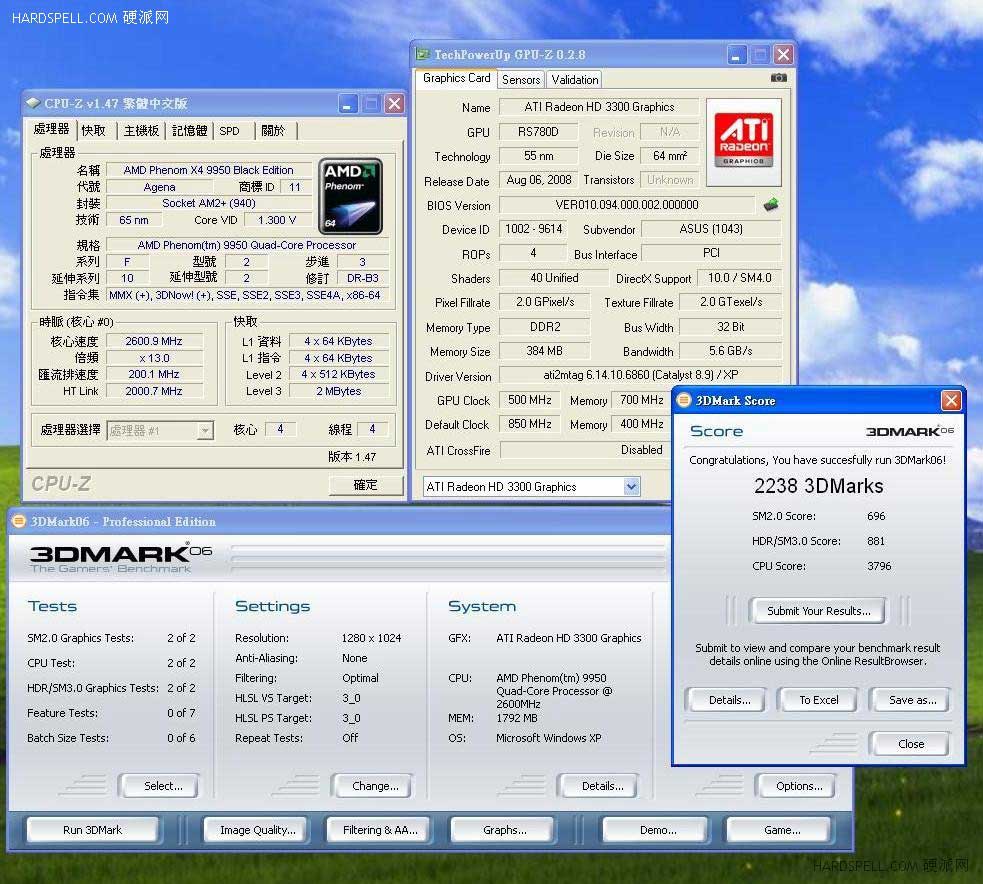
Task: Click the CPU-Z title bar icon
Action: coord(33,103)
